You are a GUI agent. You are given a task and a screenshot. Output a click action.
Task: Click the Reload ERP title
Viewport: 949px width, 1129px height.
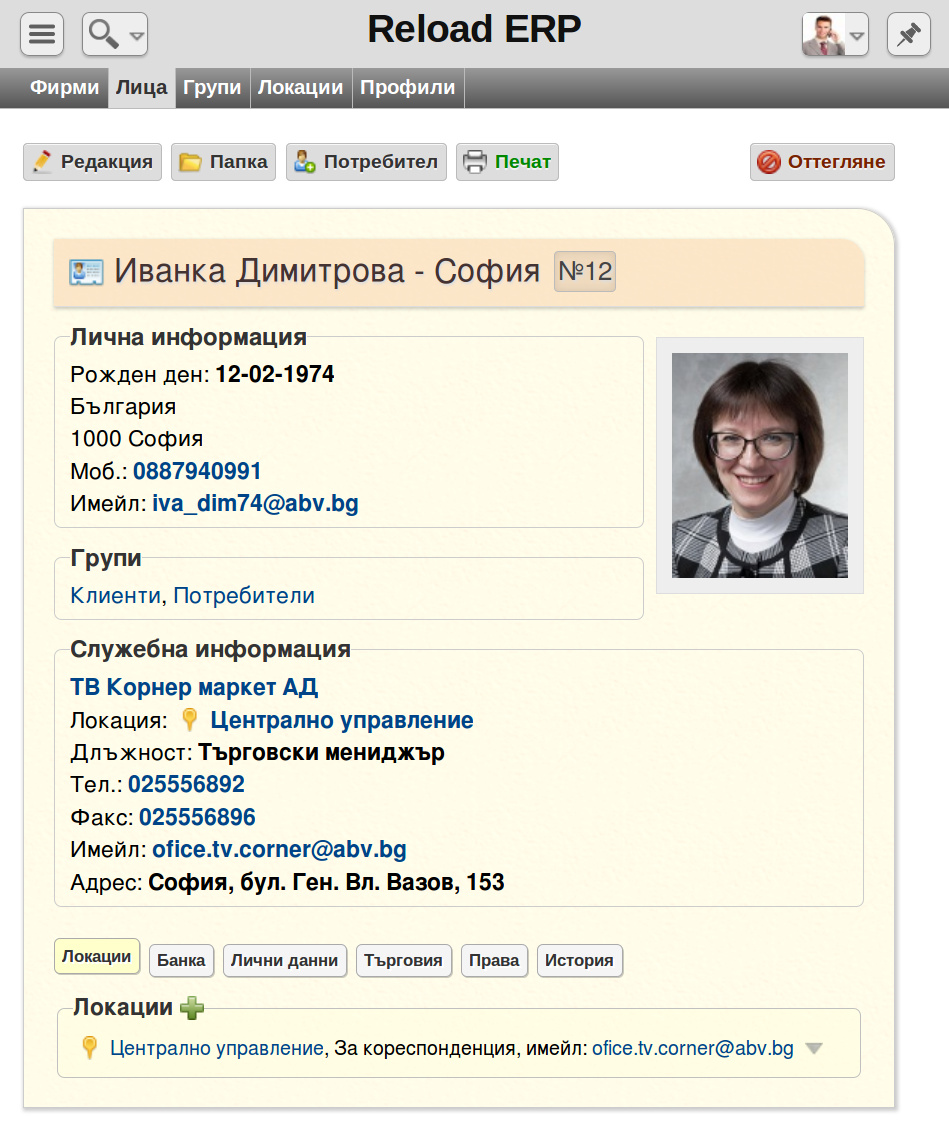[x=474, y=30]
